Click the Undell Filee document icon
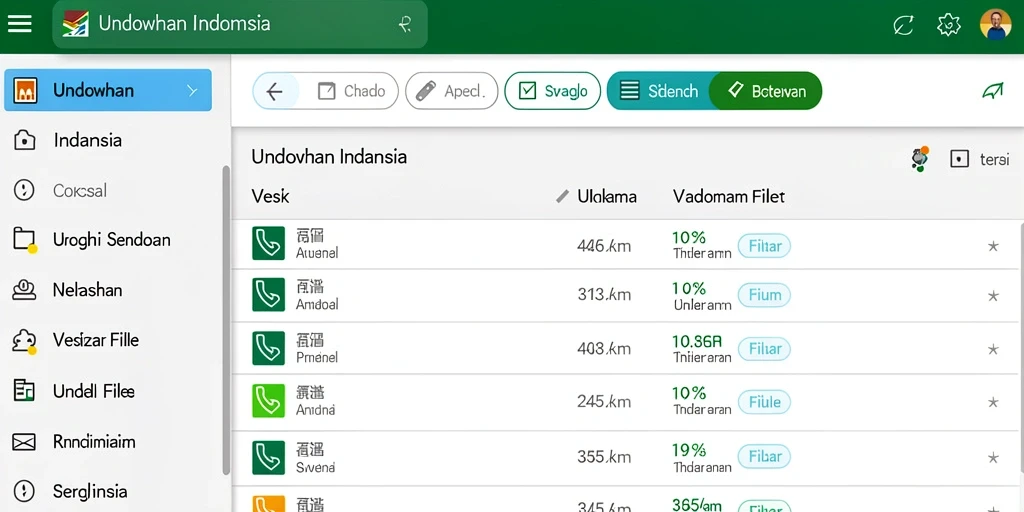 24,391
